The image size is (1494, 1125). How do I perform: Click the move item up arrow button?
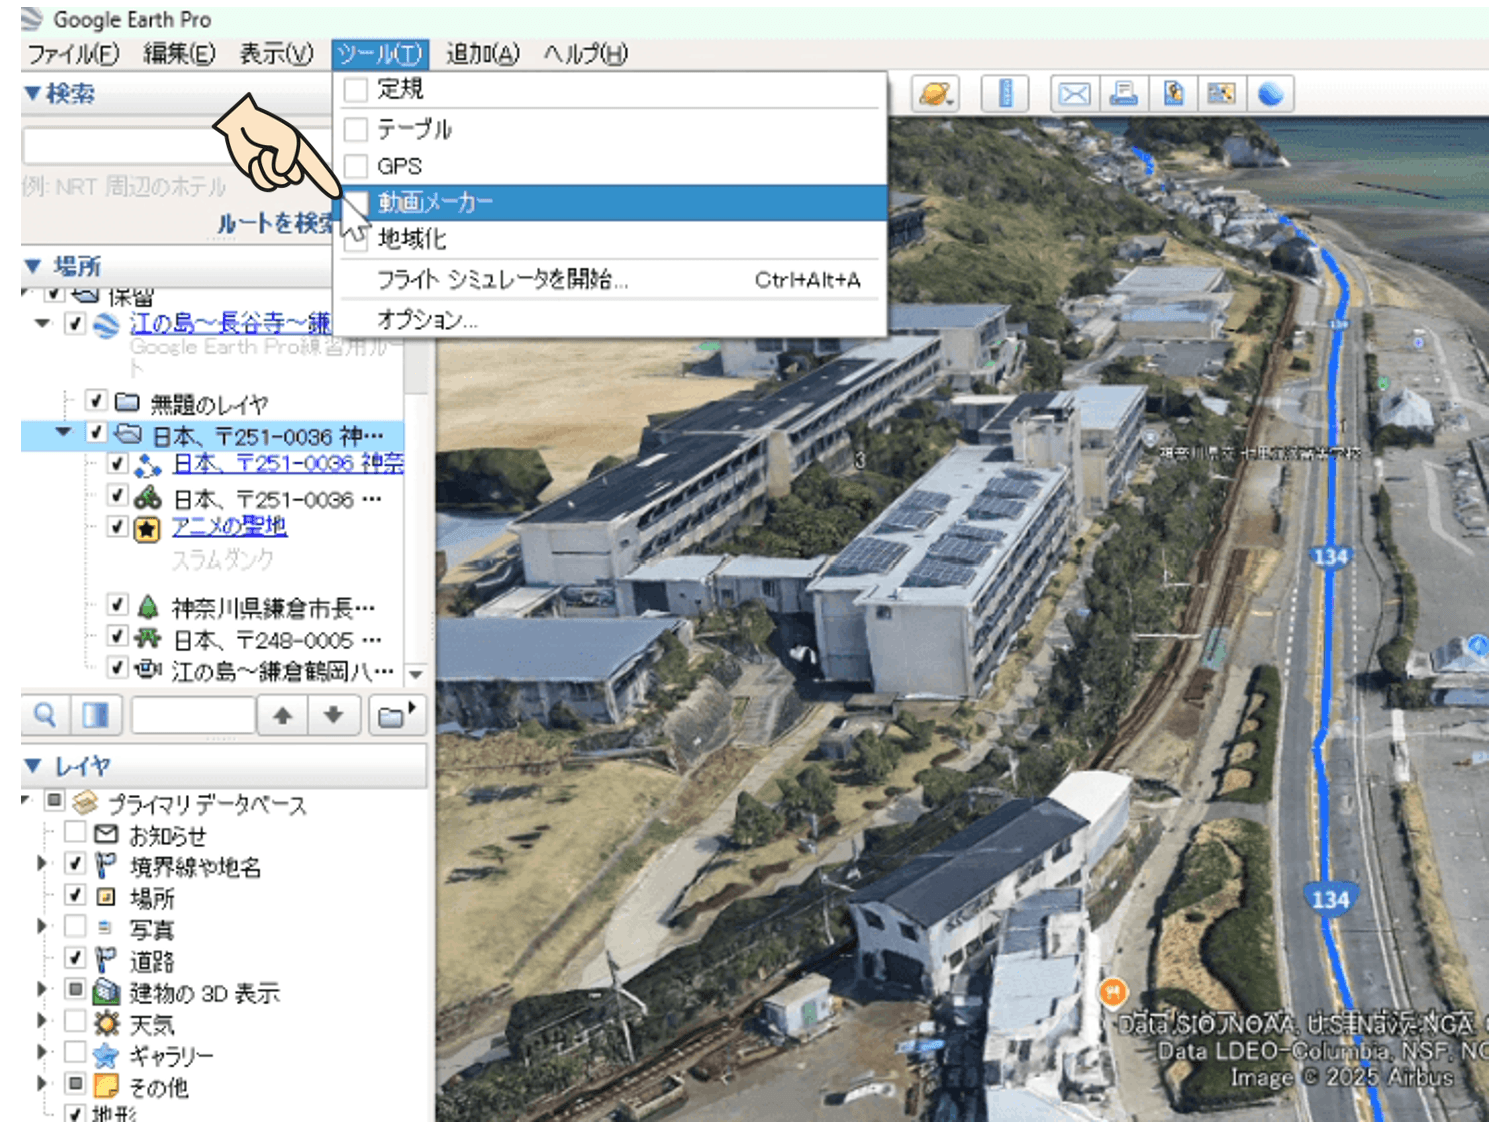pyautogui.click(x=283, y=716)
